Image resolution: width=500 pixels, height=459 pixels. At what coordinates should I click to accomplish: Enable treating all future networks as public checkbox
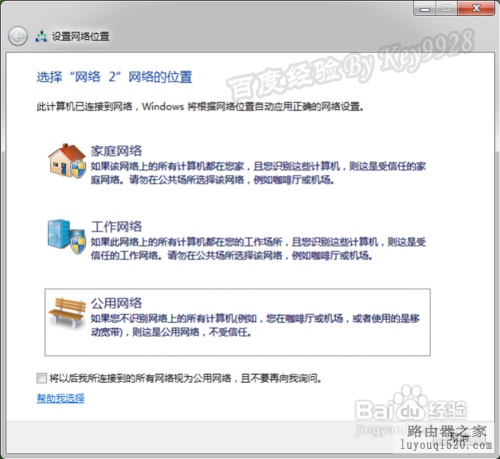tap(42, 378)
